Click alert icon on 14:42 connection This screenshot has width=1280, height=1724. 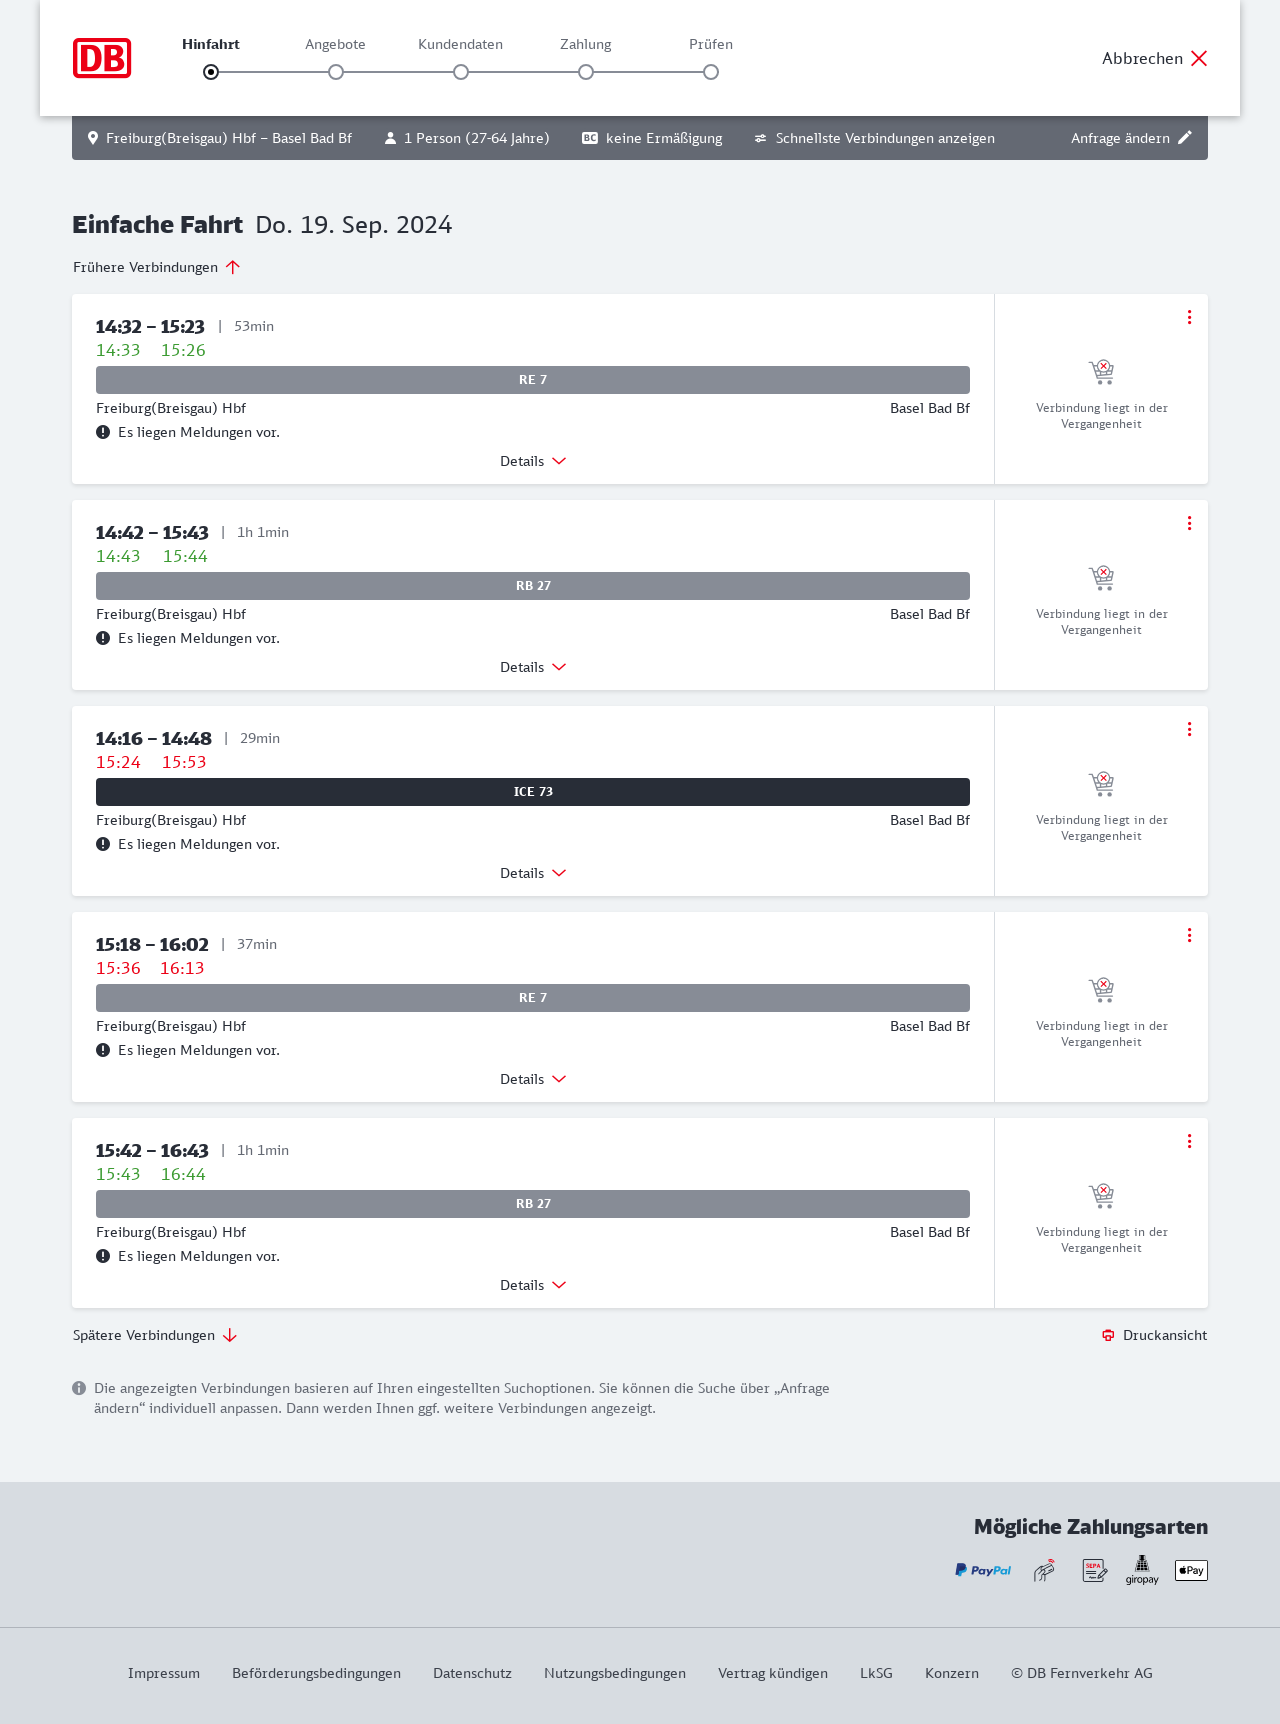(103, 638)
